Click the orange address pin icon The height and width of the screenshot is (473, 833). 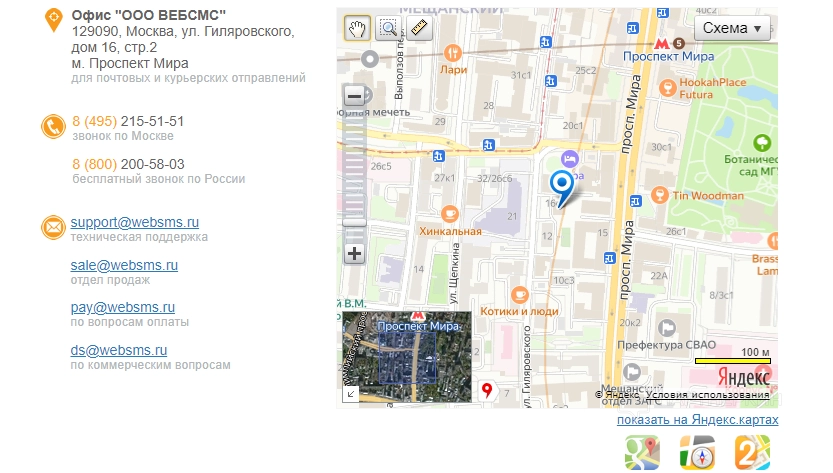coord(54,20)
